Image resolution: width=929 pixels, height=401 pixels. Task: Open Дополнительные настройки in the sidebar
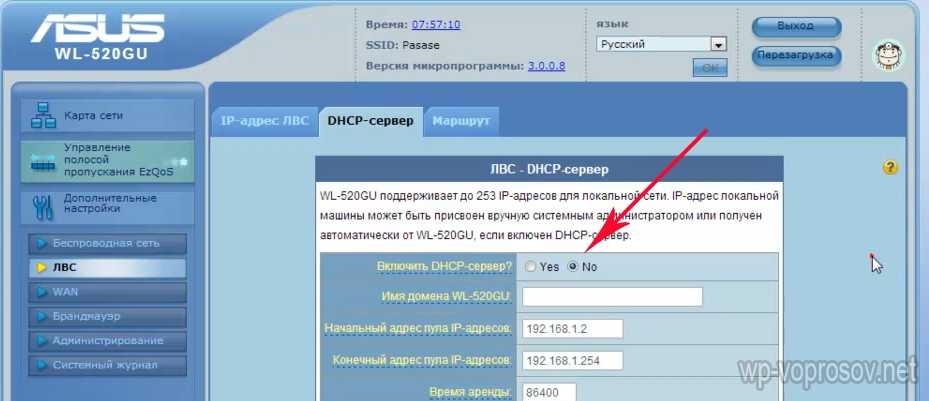(107, 207)
